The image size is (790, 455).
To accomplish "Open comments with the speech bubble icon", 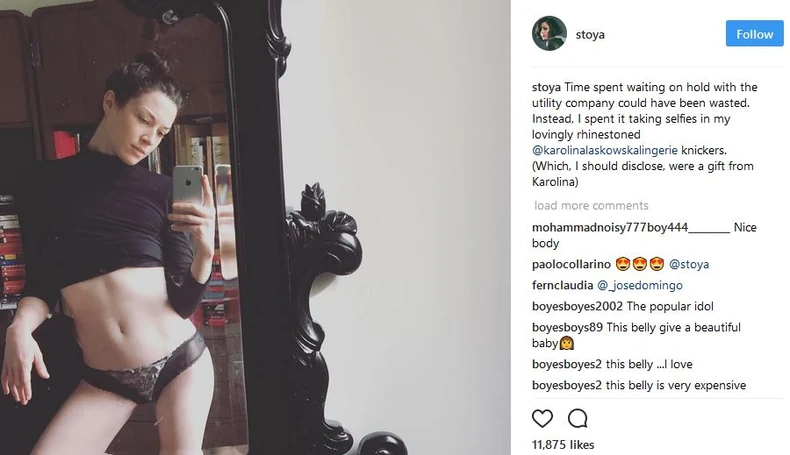I will click(x=577, y=418).
